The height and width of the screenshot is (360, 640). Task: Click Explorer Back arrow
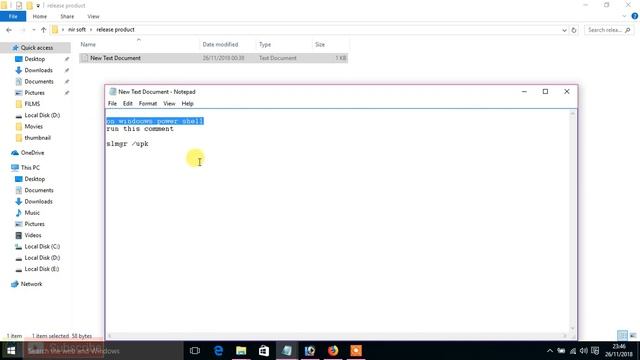tap(9, 30)
